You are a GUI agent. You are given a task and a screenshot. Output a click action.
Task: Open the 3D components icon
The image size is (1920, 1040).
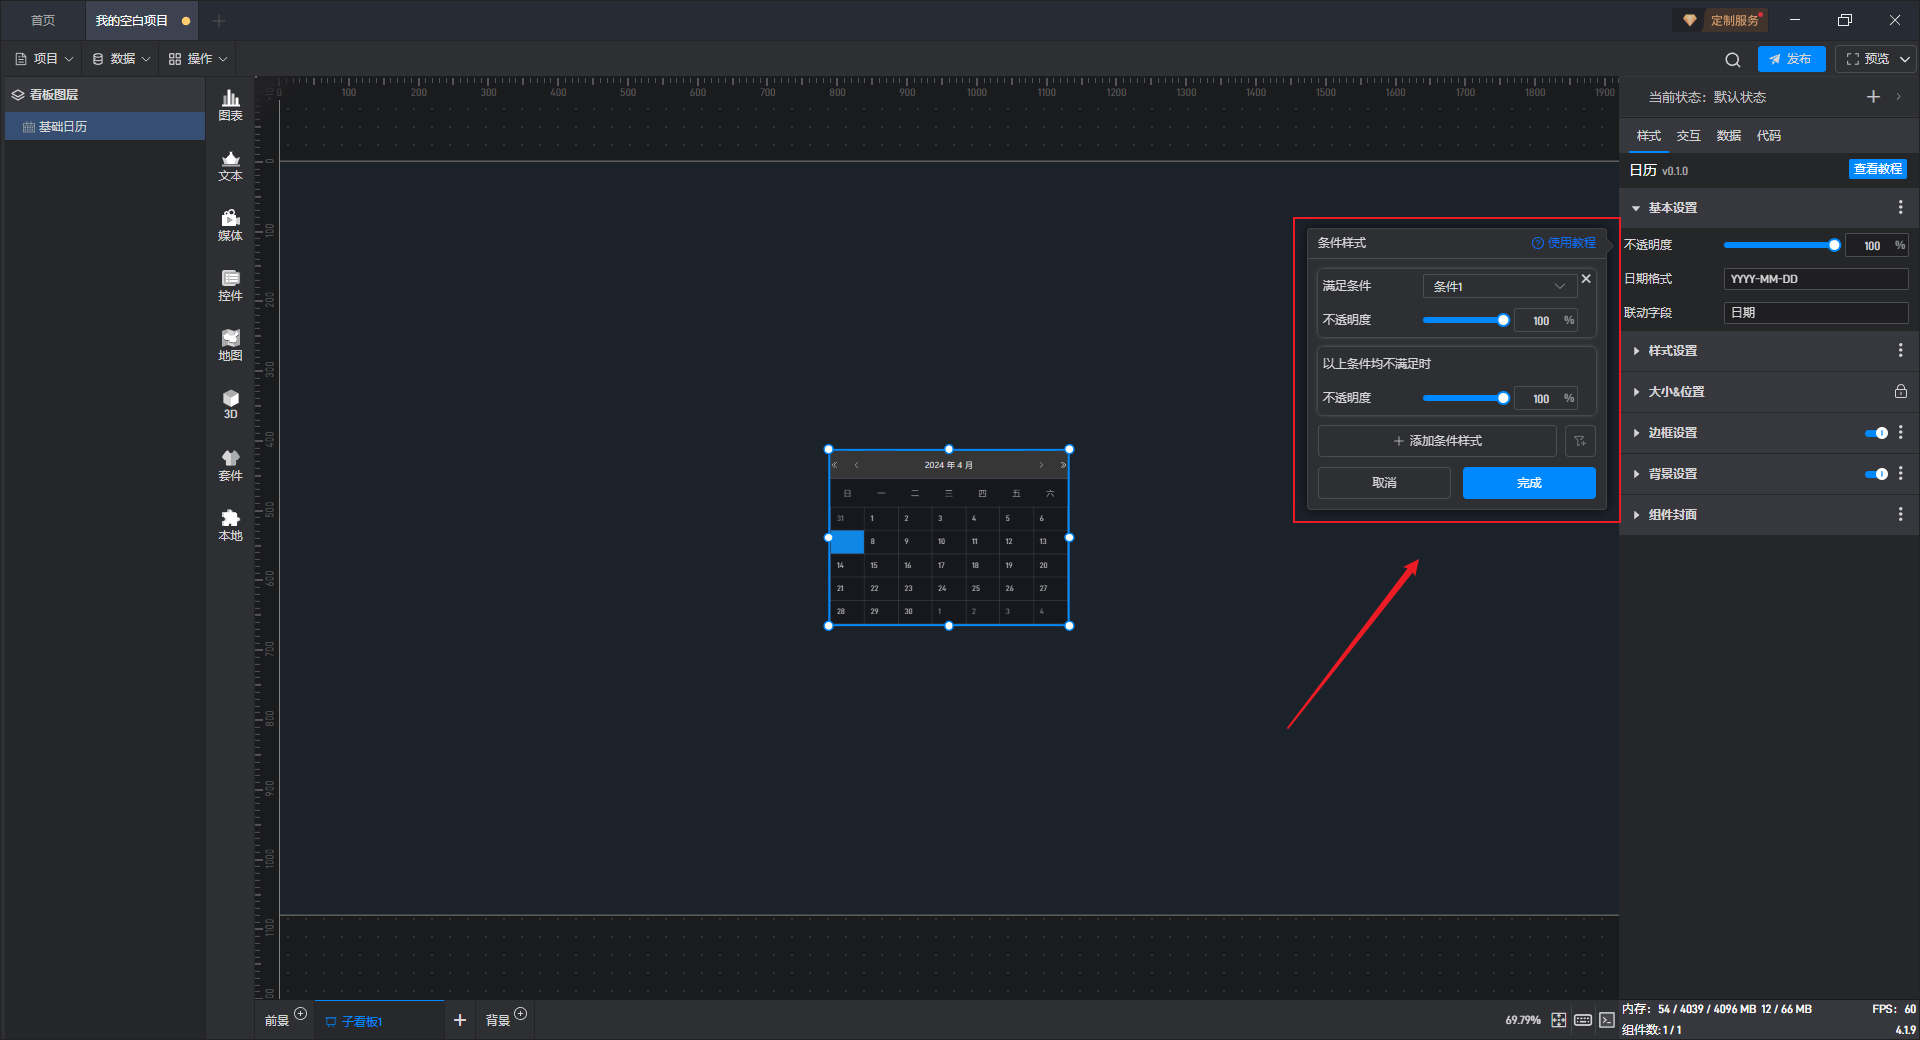(230, 404)
